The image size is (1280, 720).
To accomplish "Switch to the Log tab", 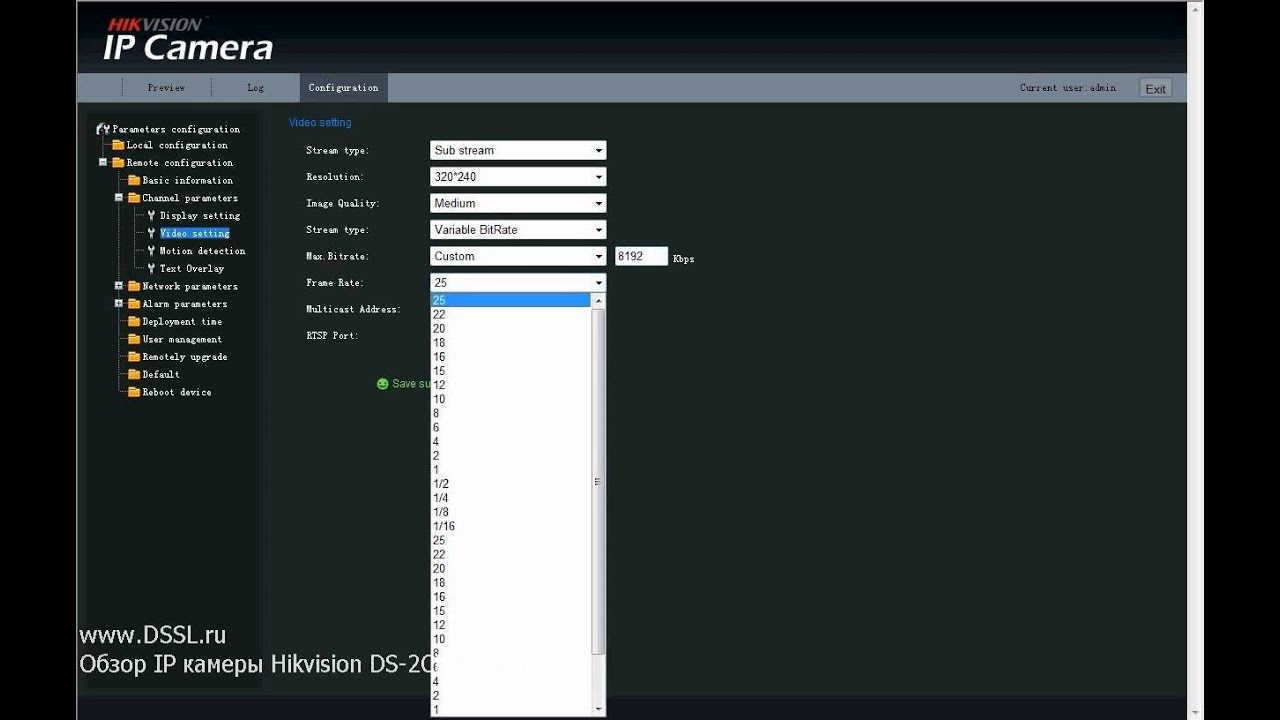I will (256, 88).
